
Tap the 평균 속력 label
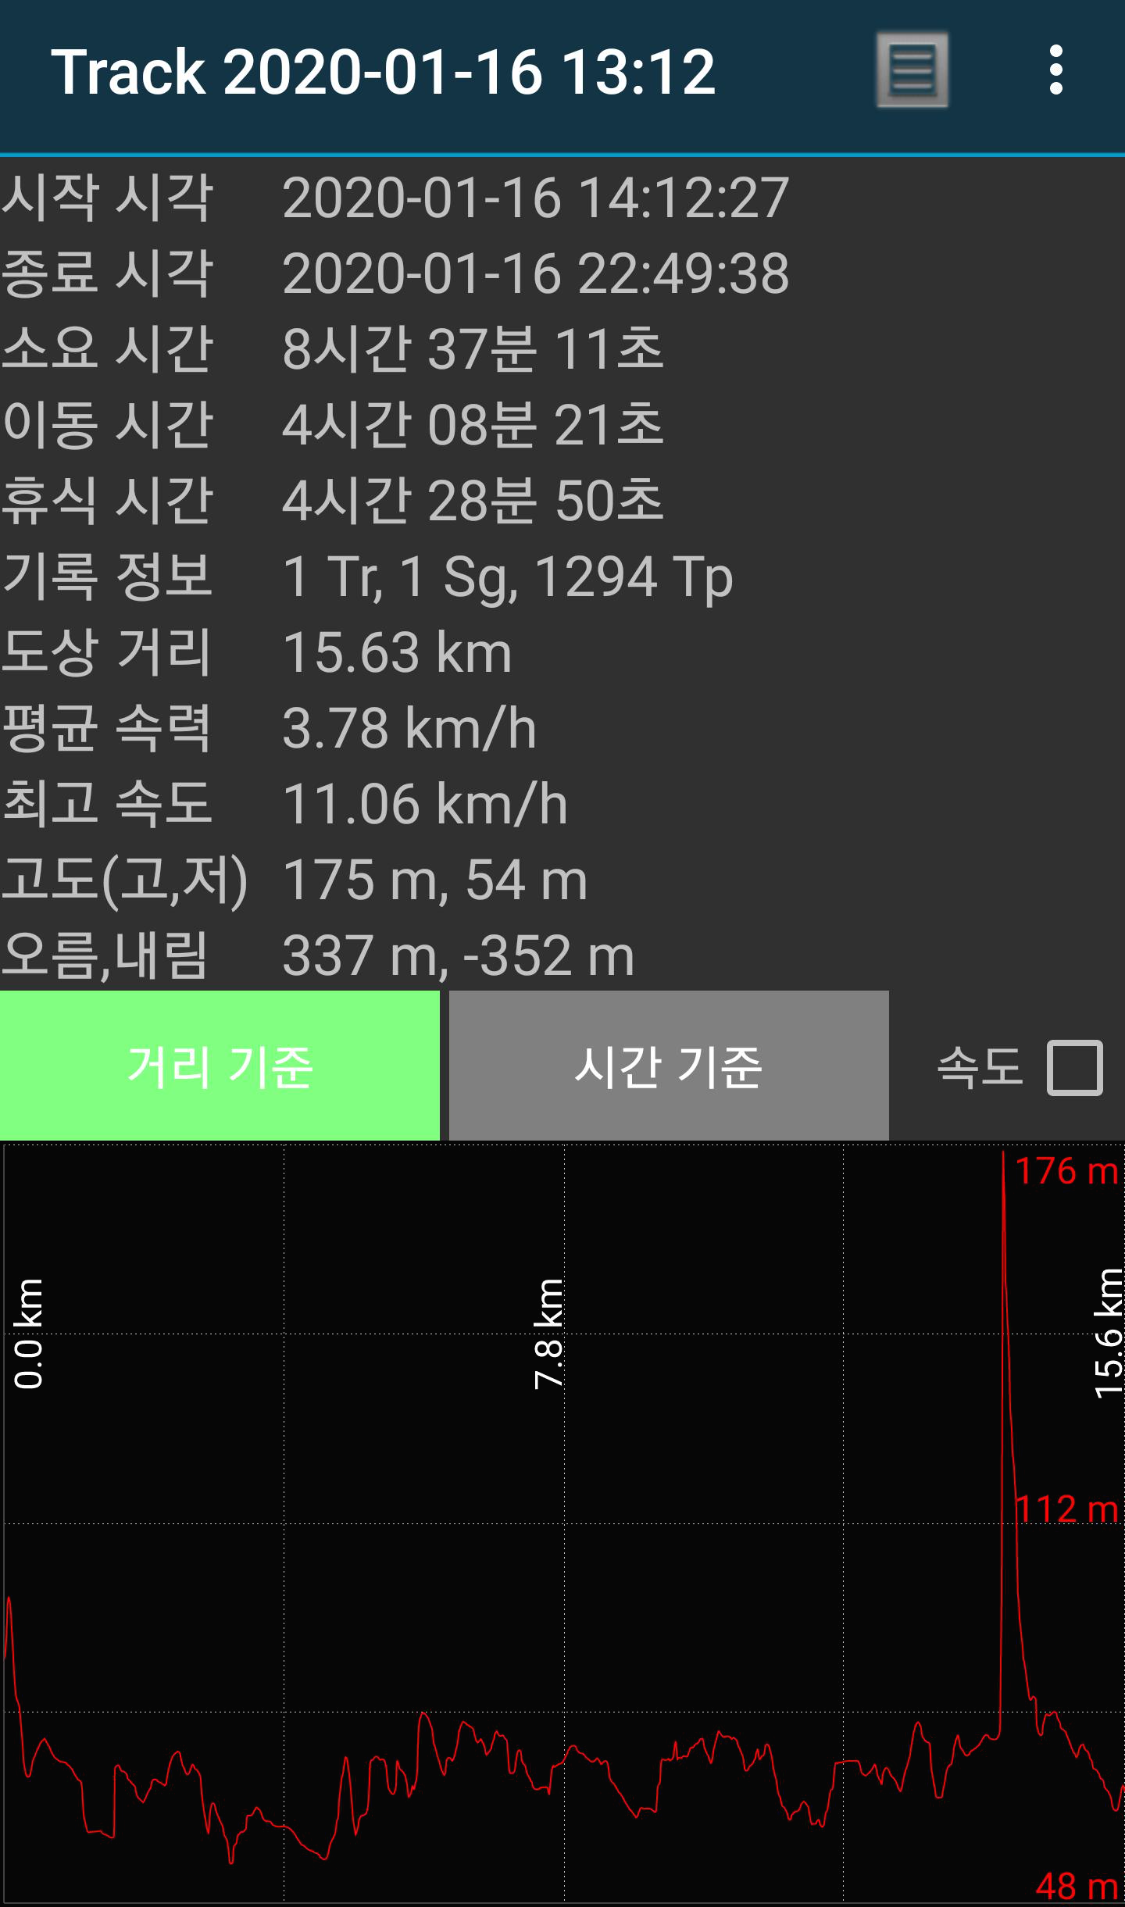tap(107, 729)
